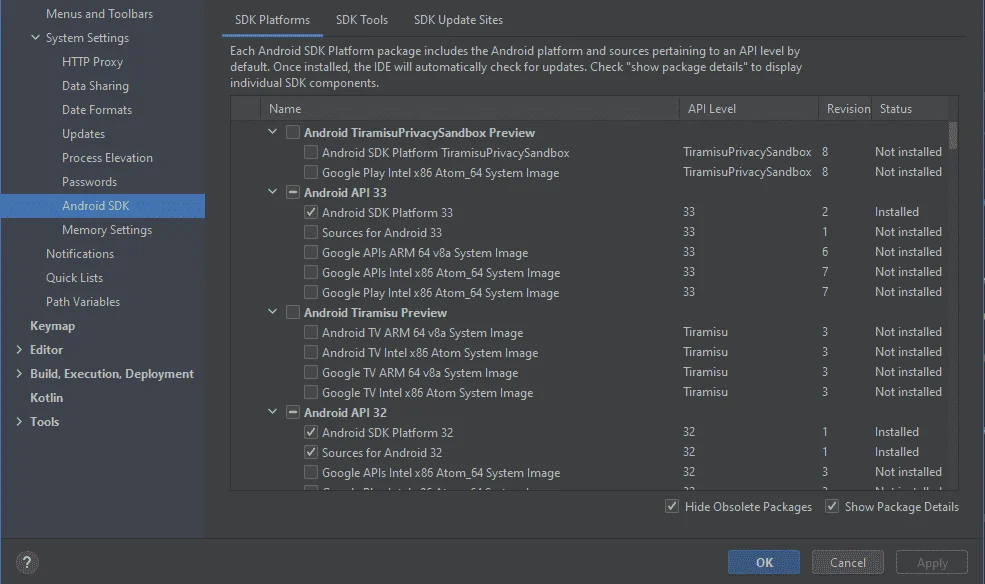Expand the Editor settings section
This screenshot has width=985, height=584.
[x=19, y=350]
